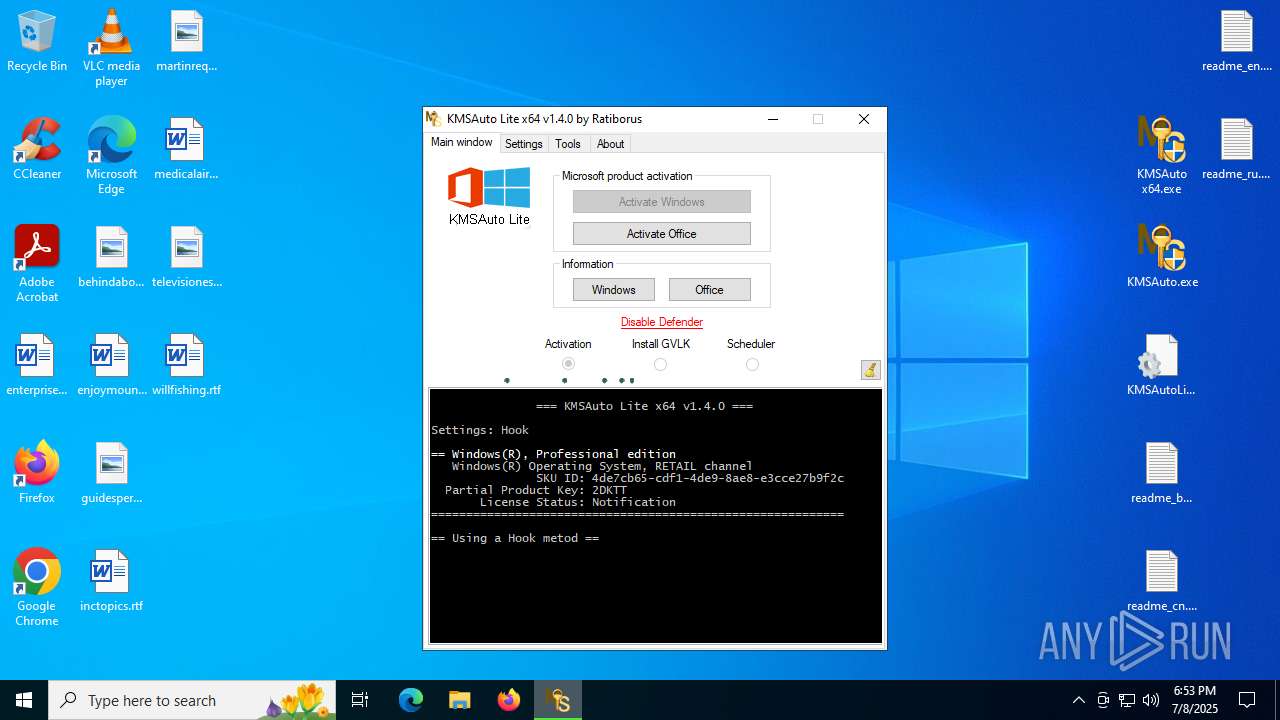Click the KMSAuto title bar app icon
Screen dimensions: 1280x720
(434, 119)
